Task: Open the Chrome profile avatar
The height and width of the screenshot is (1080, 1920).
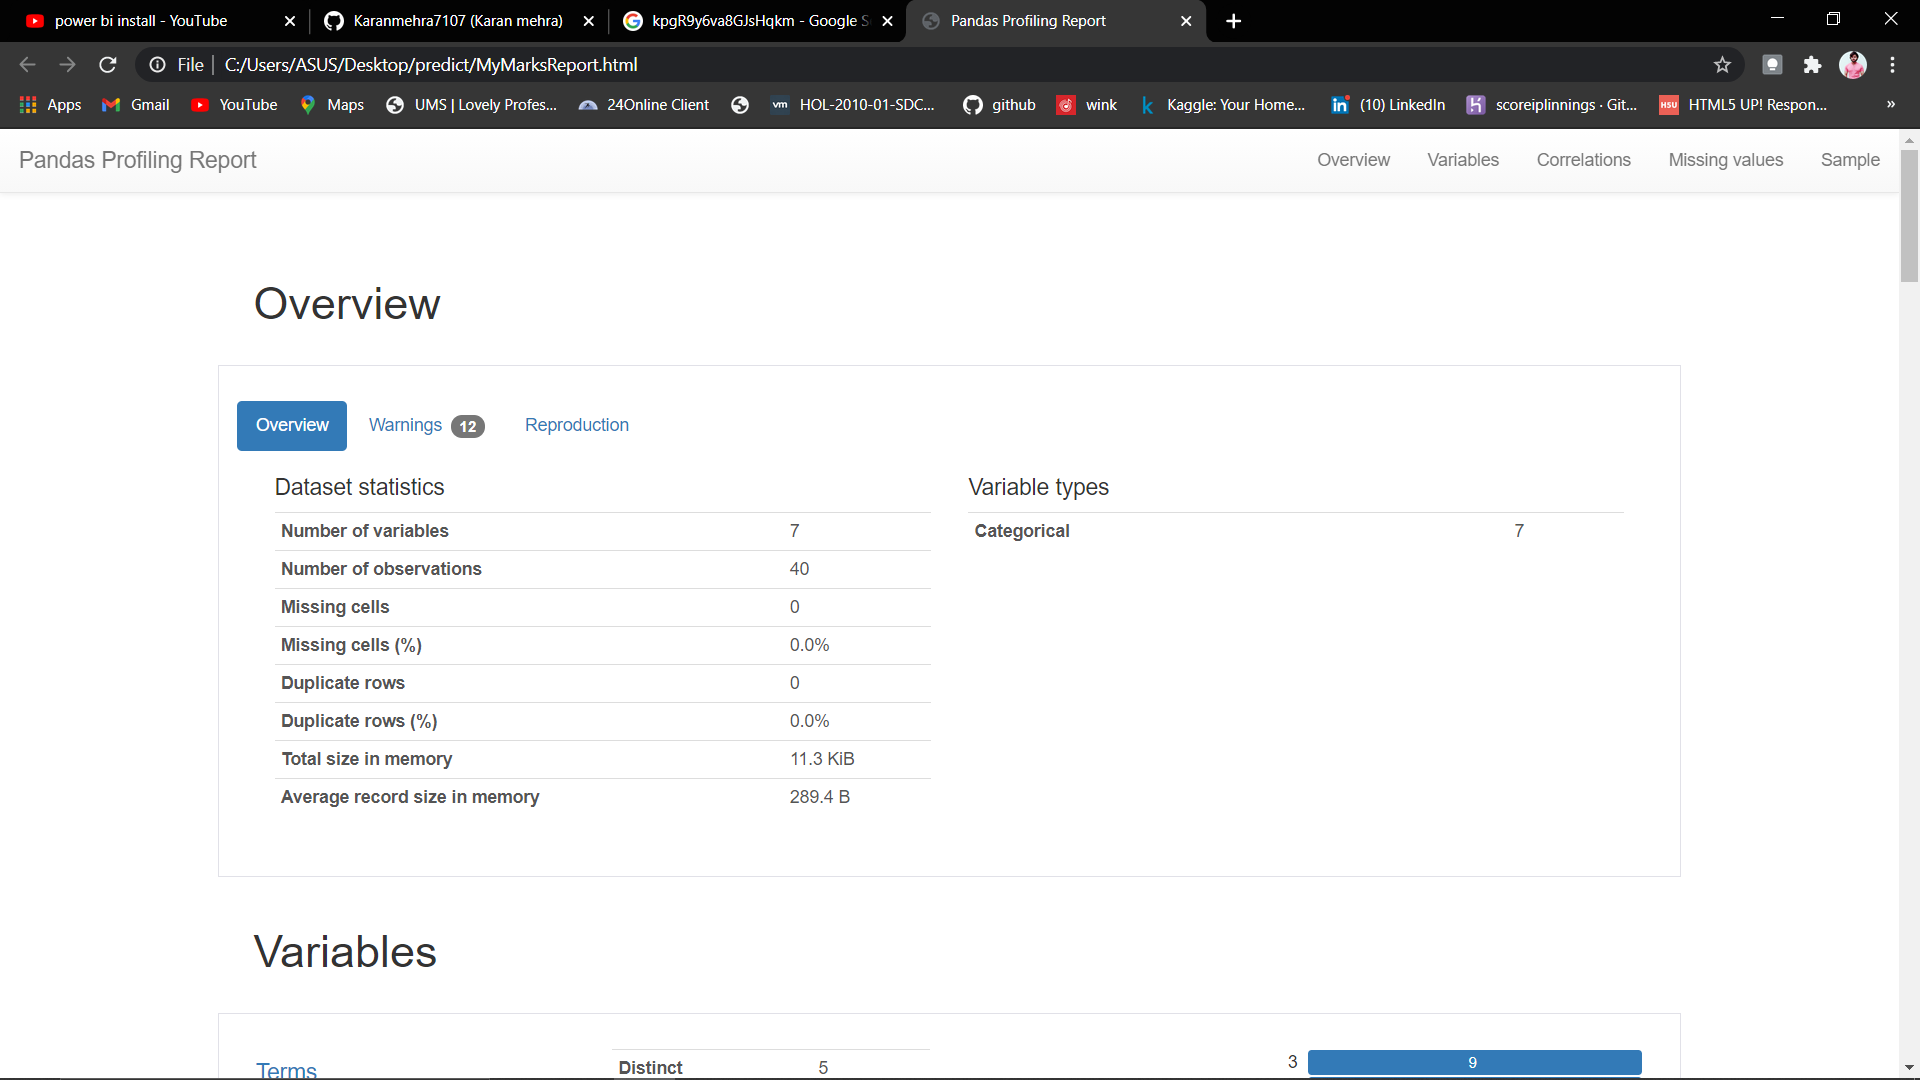Action: (x=1854, y=64)
